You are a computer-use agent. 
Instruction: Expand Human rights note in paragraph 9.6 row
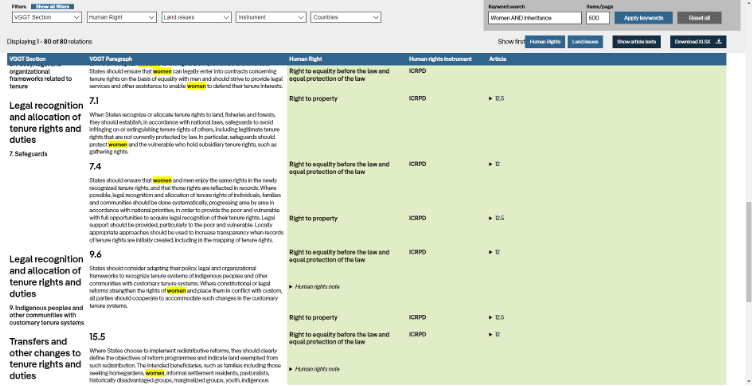(x=314, y=287)
